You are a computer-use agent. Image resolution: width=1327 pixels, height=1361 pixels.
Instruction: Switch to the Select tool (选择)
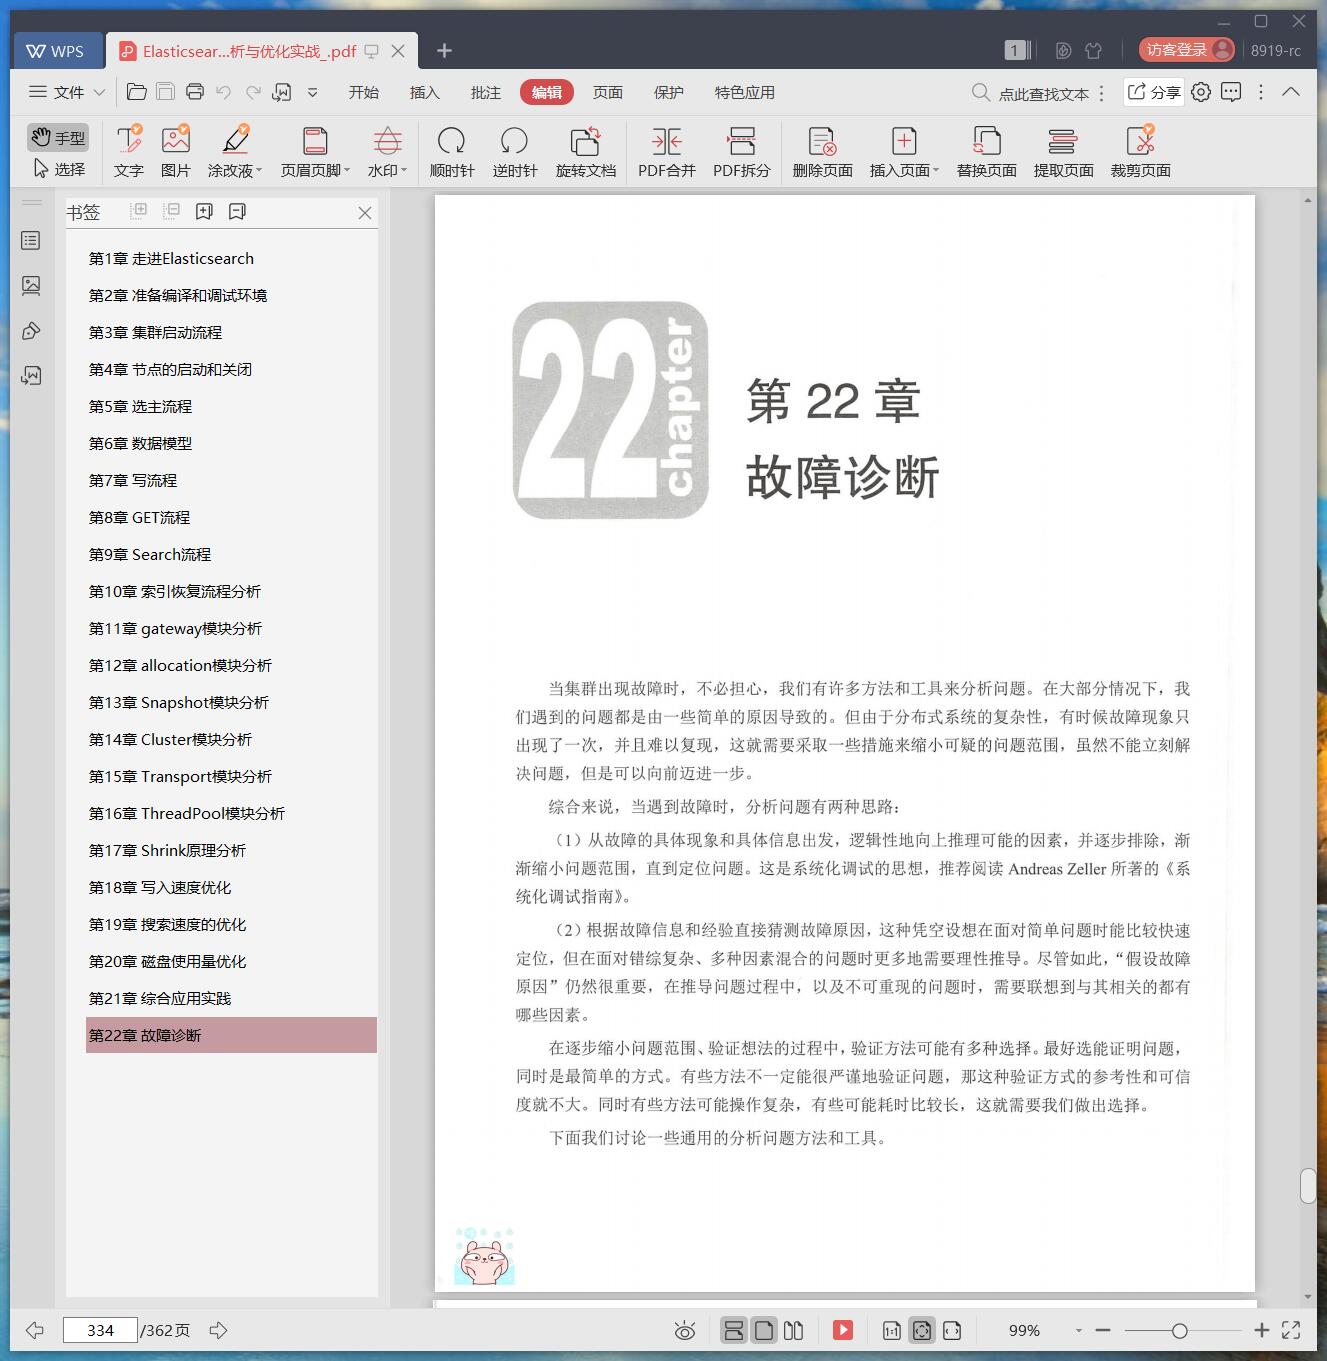[x=58, y=169]
